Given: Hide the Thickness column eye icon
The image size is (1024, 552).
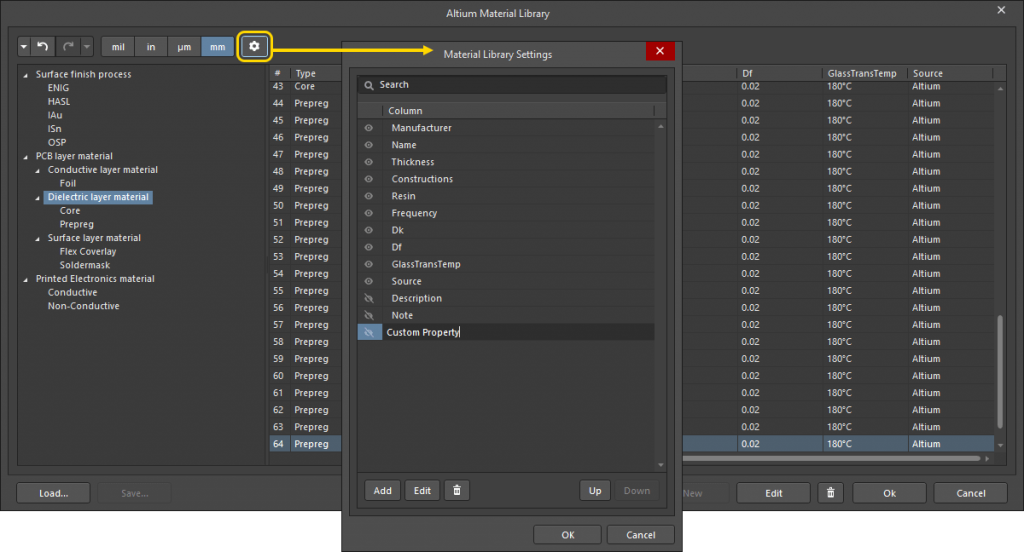Looking at the screenshot, I should 369,162.
